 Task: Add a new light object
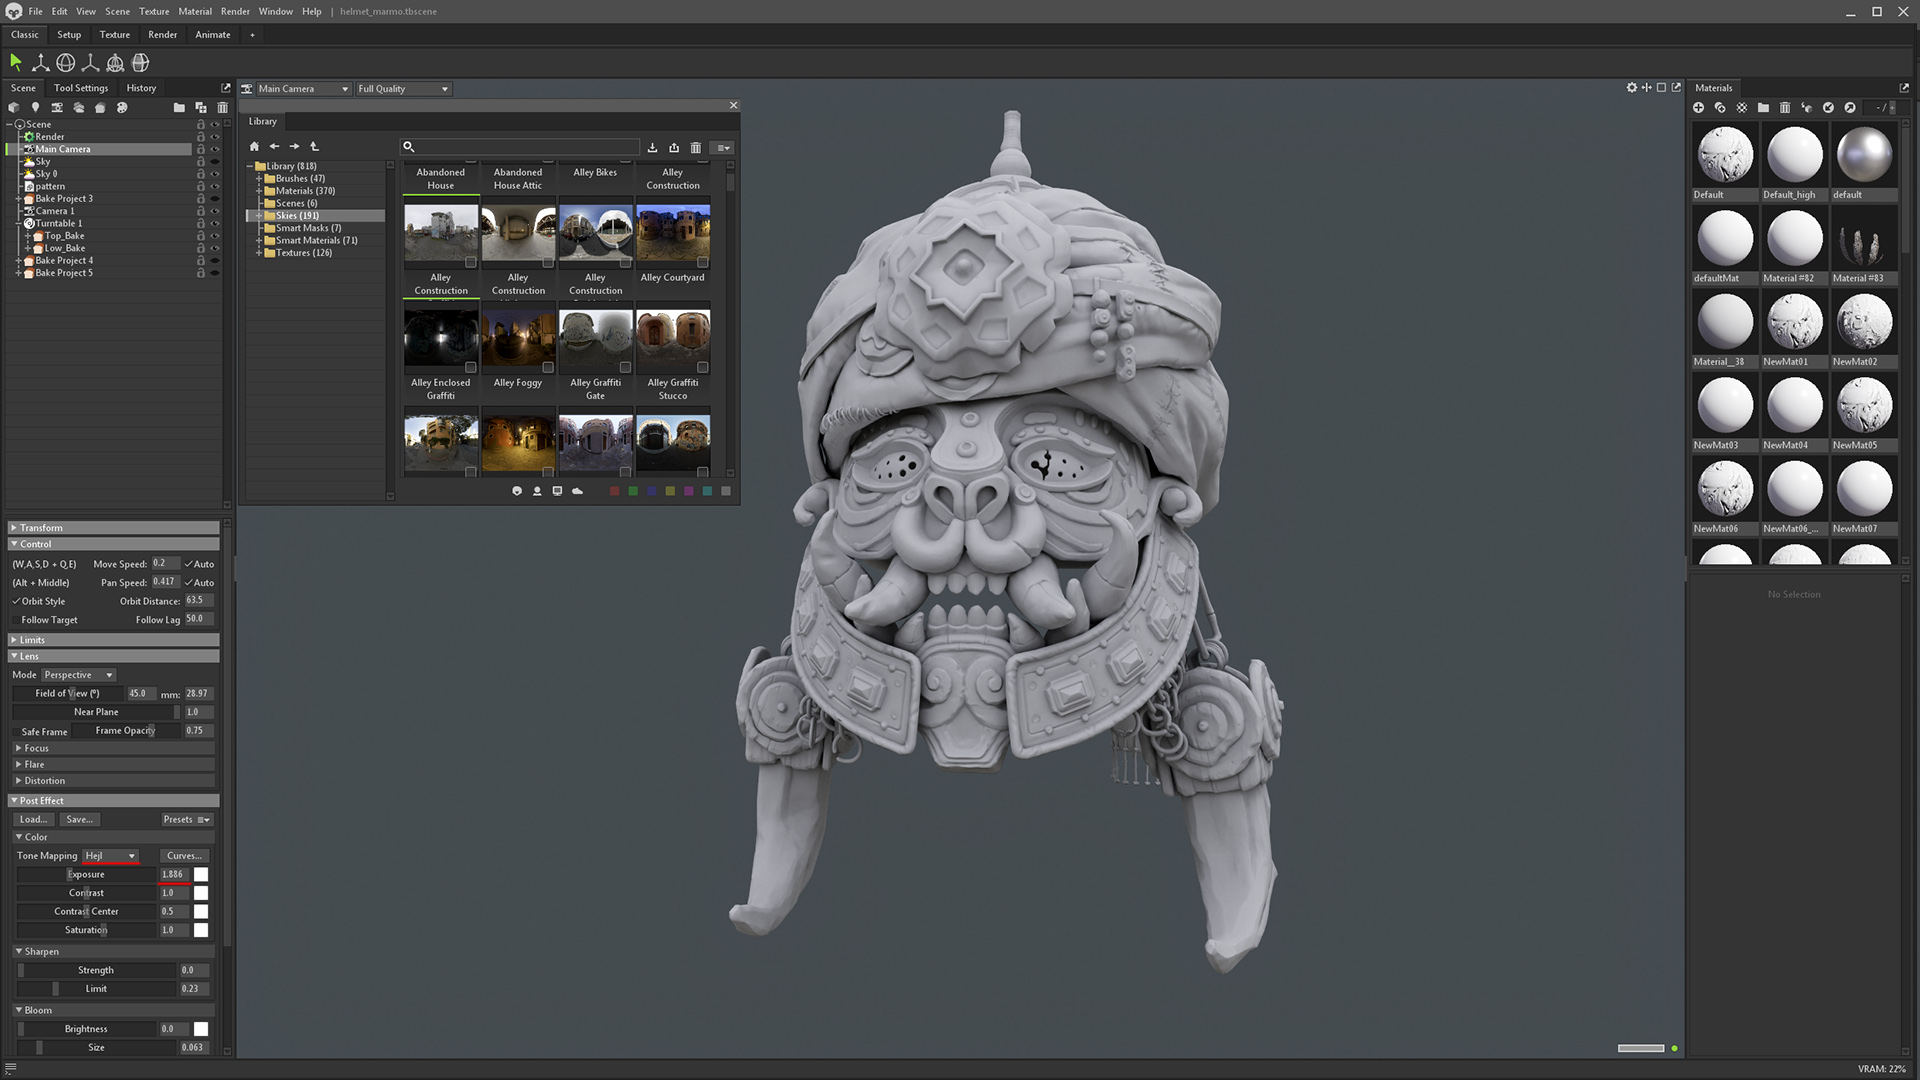pos(35,108)
